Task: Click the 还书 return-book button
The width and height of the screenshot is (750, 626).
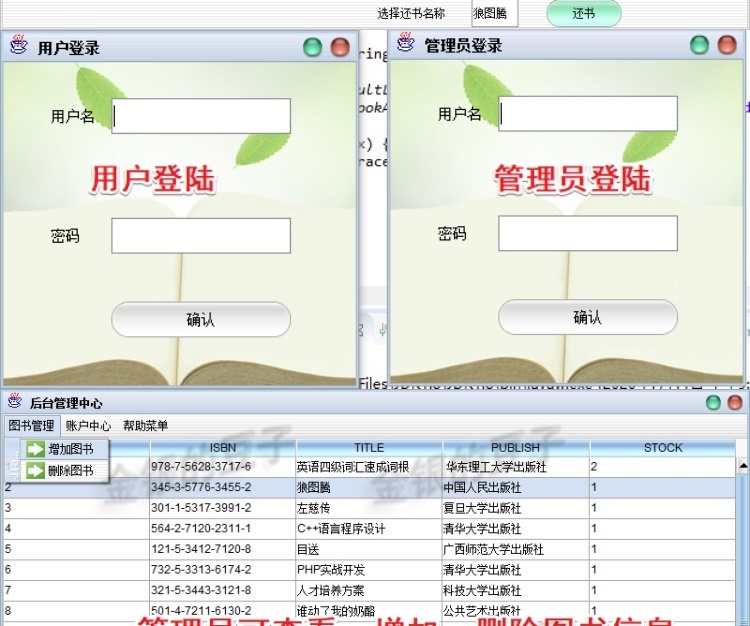Action: coord(584,13)
